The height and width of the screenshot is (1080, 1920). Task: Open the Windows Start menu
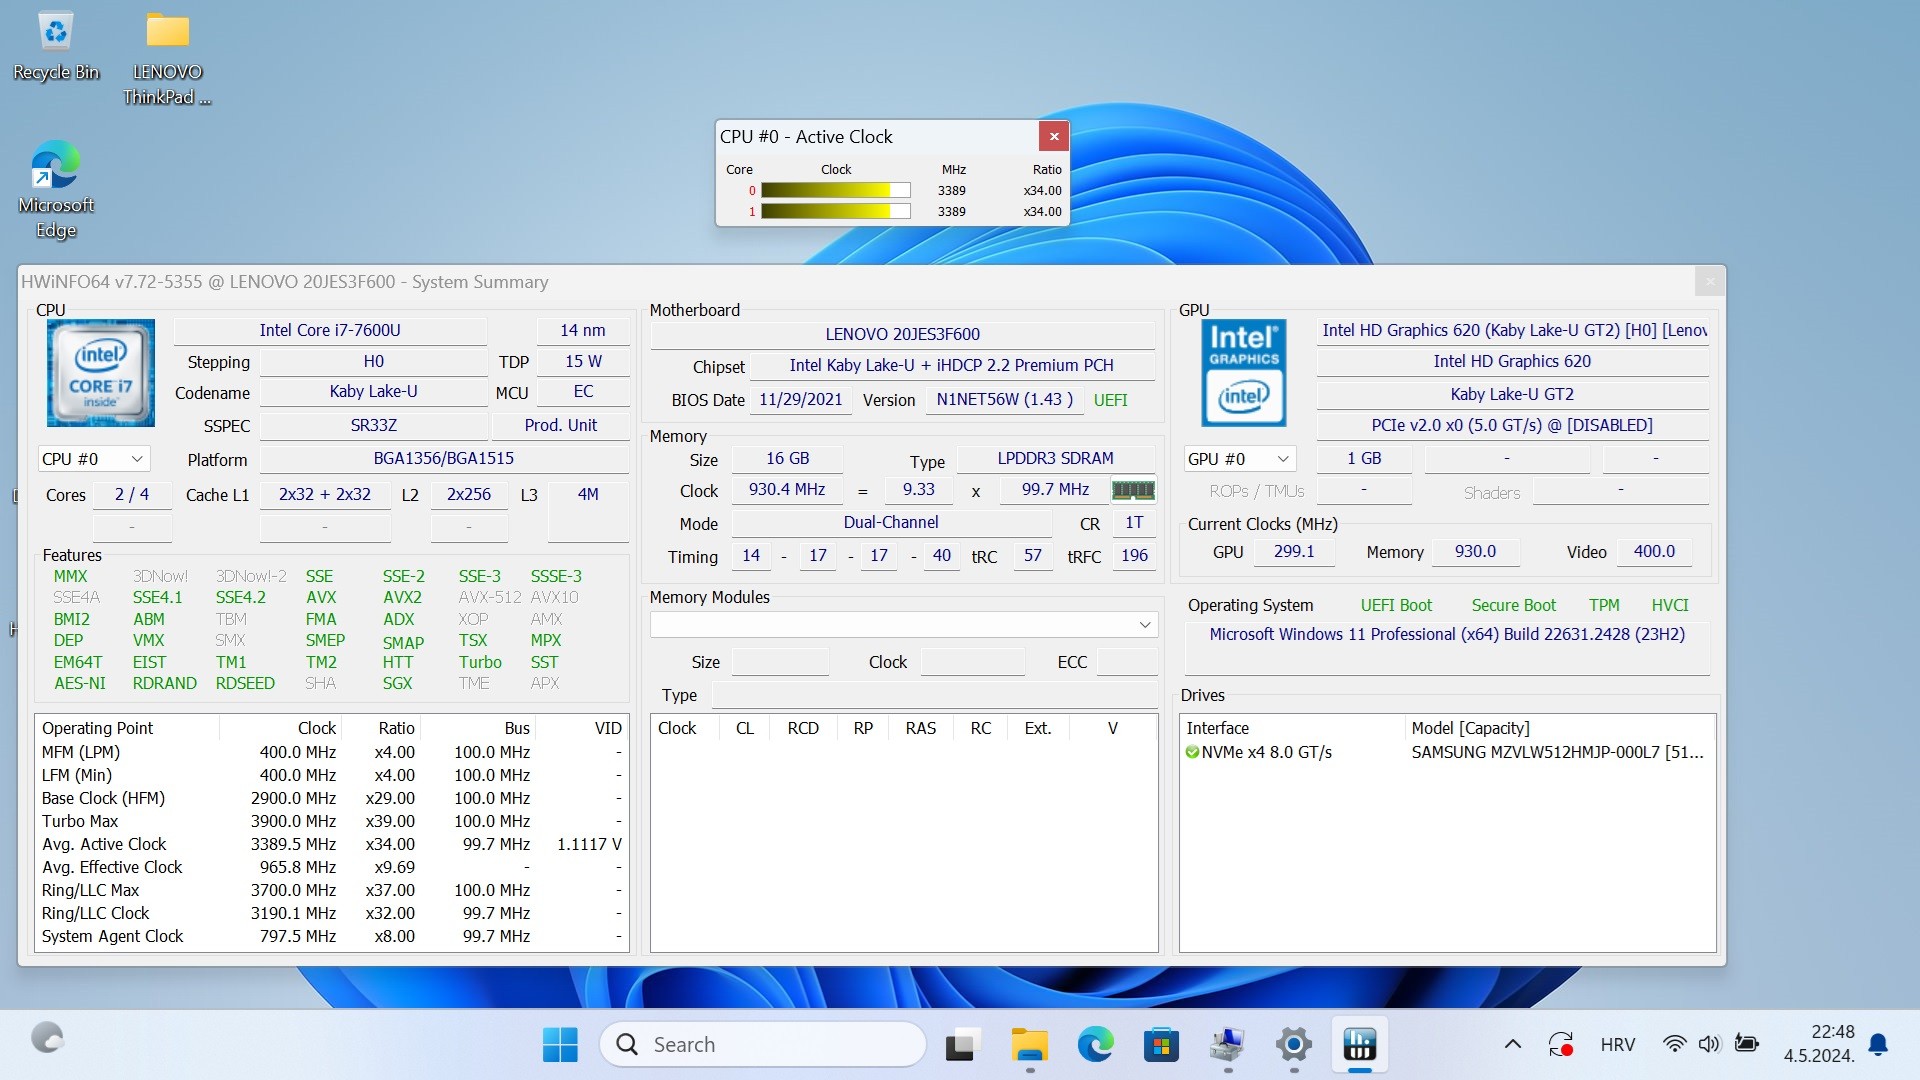(560, 1045)
